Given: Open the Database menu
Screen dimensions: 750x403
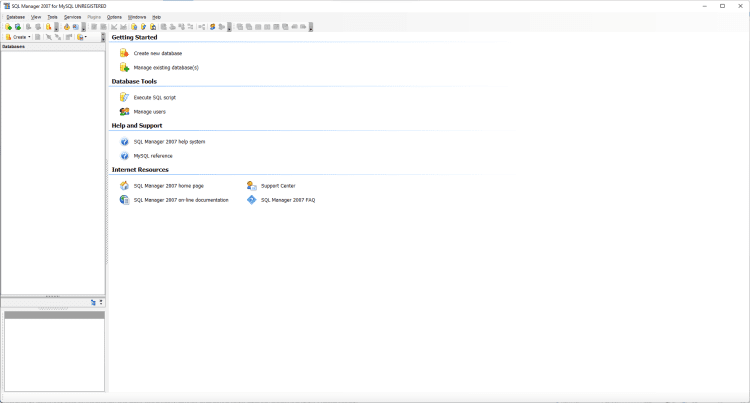Looking at the screenshot, I should coord(15,17).
